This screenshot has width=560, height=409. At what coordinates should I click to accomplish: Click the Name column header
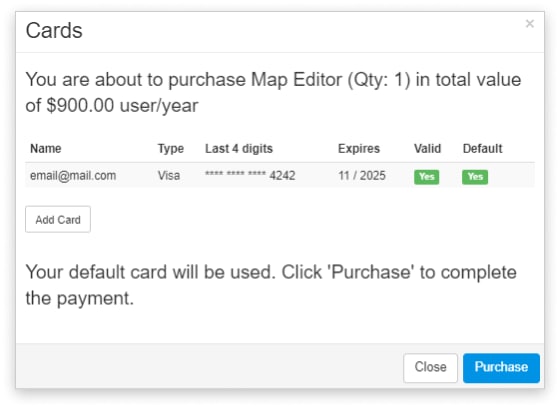pyautogui.click(x=46, y=149)
